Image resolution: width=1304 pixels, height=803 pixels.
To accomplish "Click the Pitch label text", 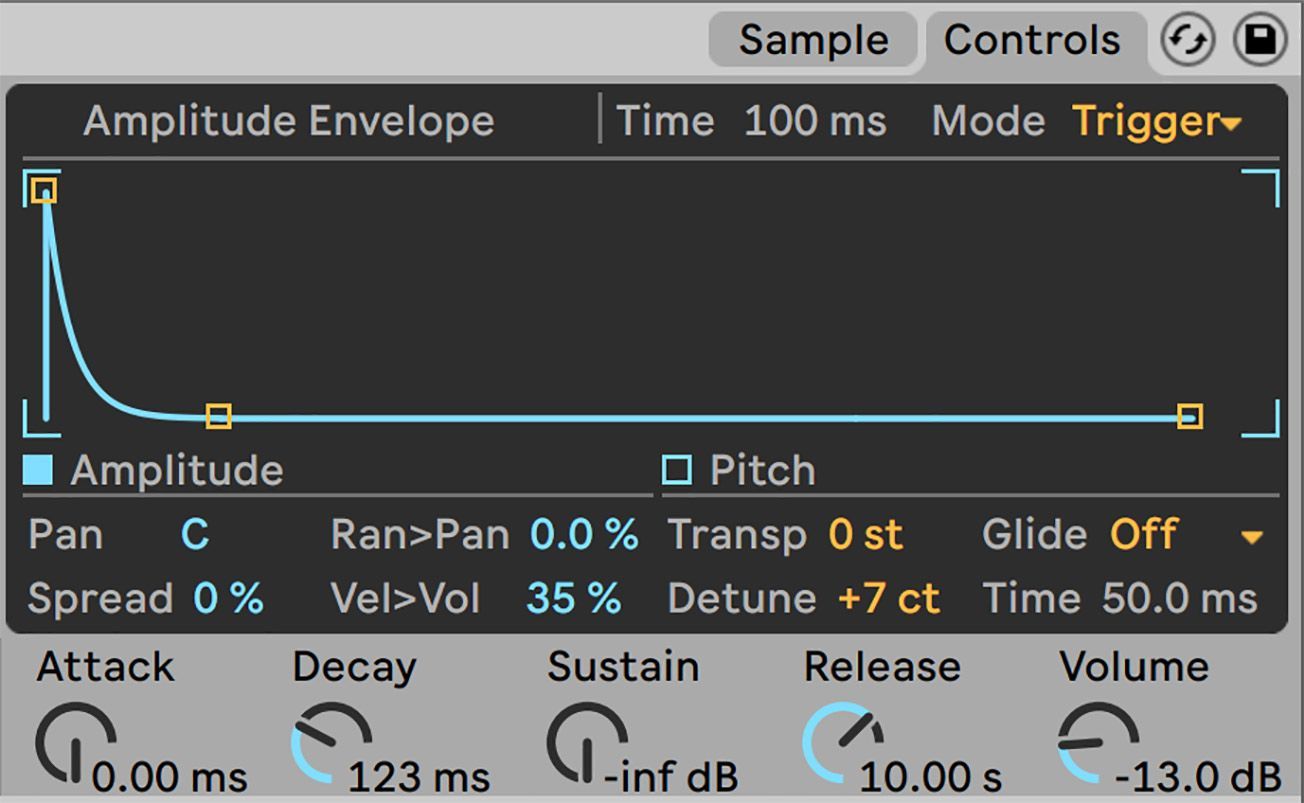I will [762, 471].
